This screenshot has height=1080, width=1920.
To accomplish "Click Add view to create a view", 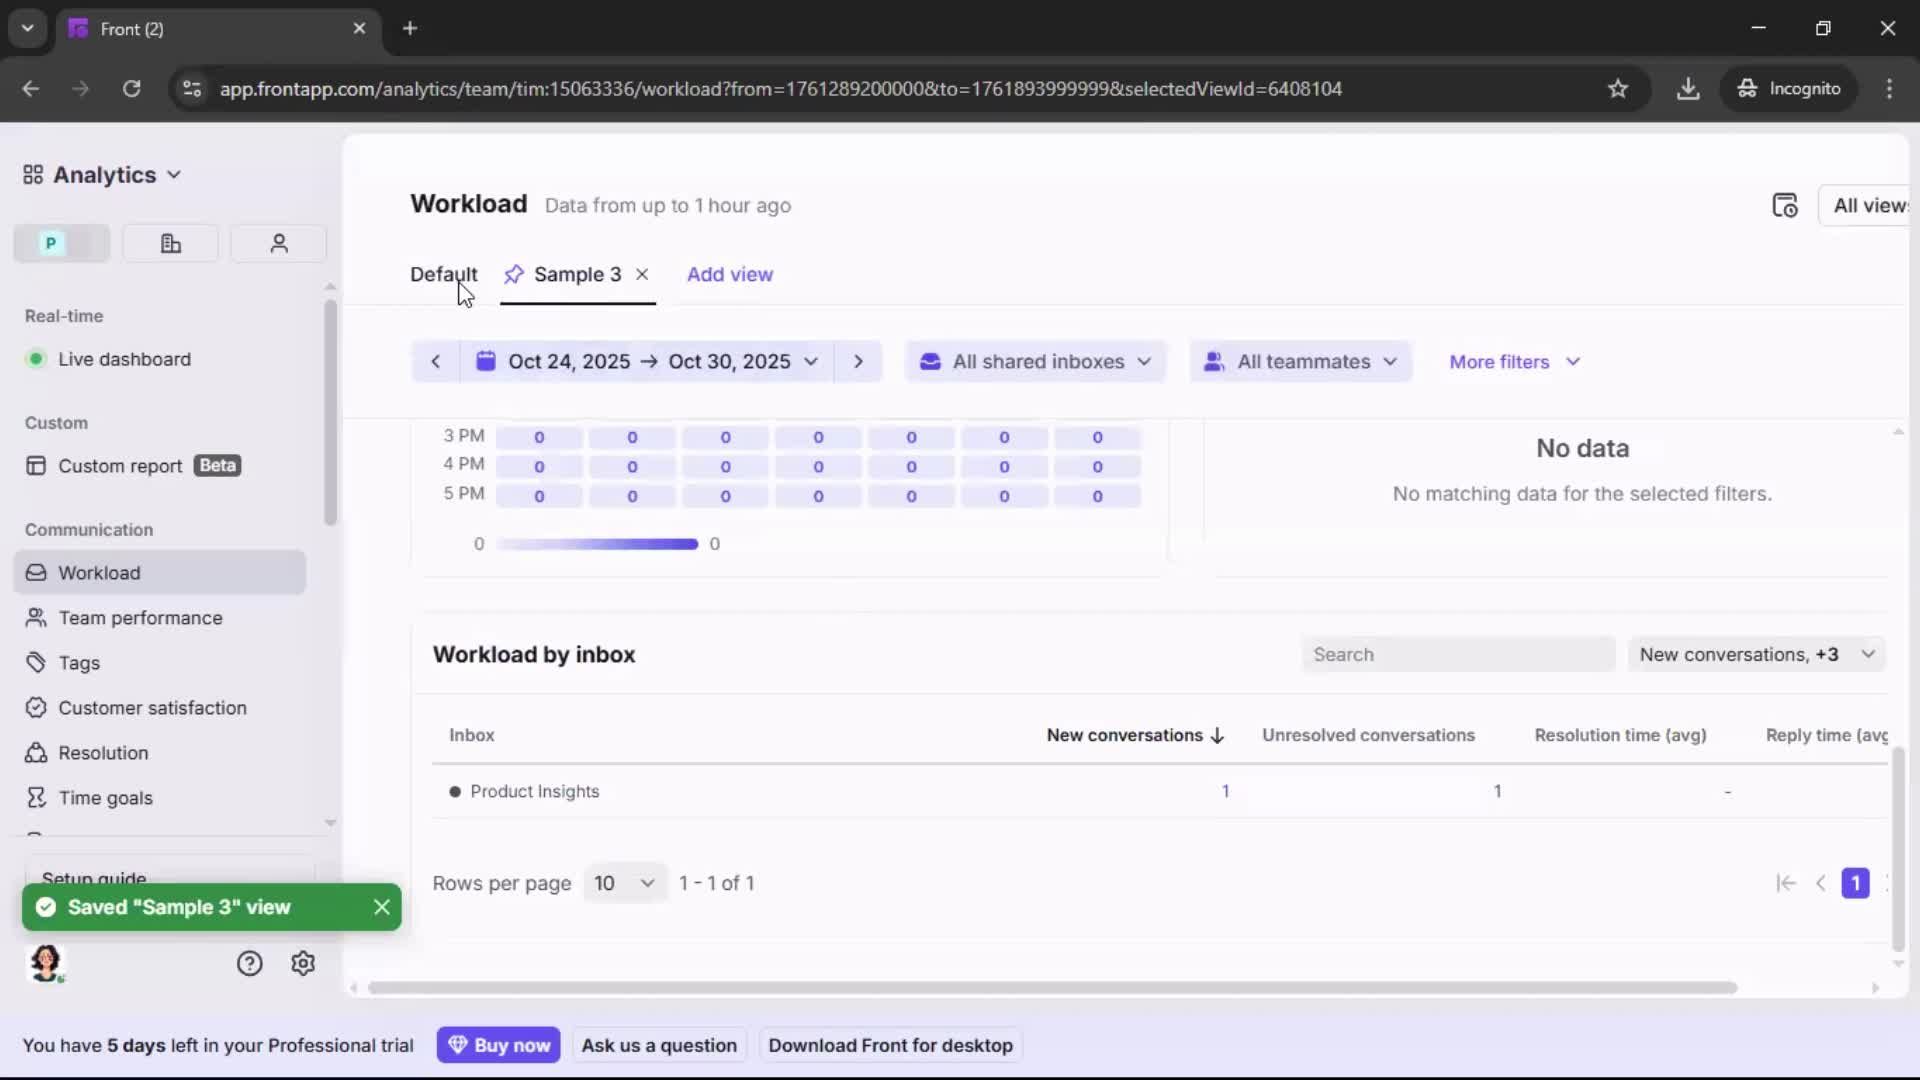I will (x=731, y=274).
